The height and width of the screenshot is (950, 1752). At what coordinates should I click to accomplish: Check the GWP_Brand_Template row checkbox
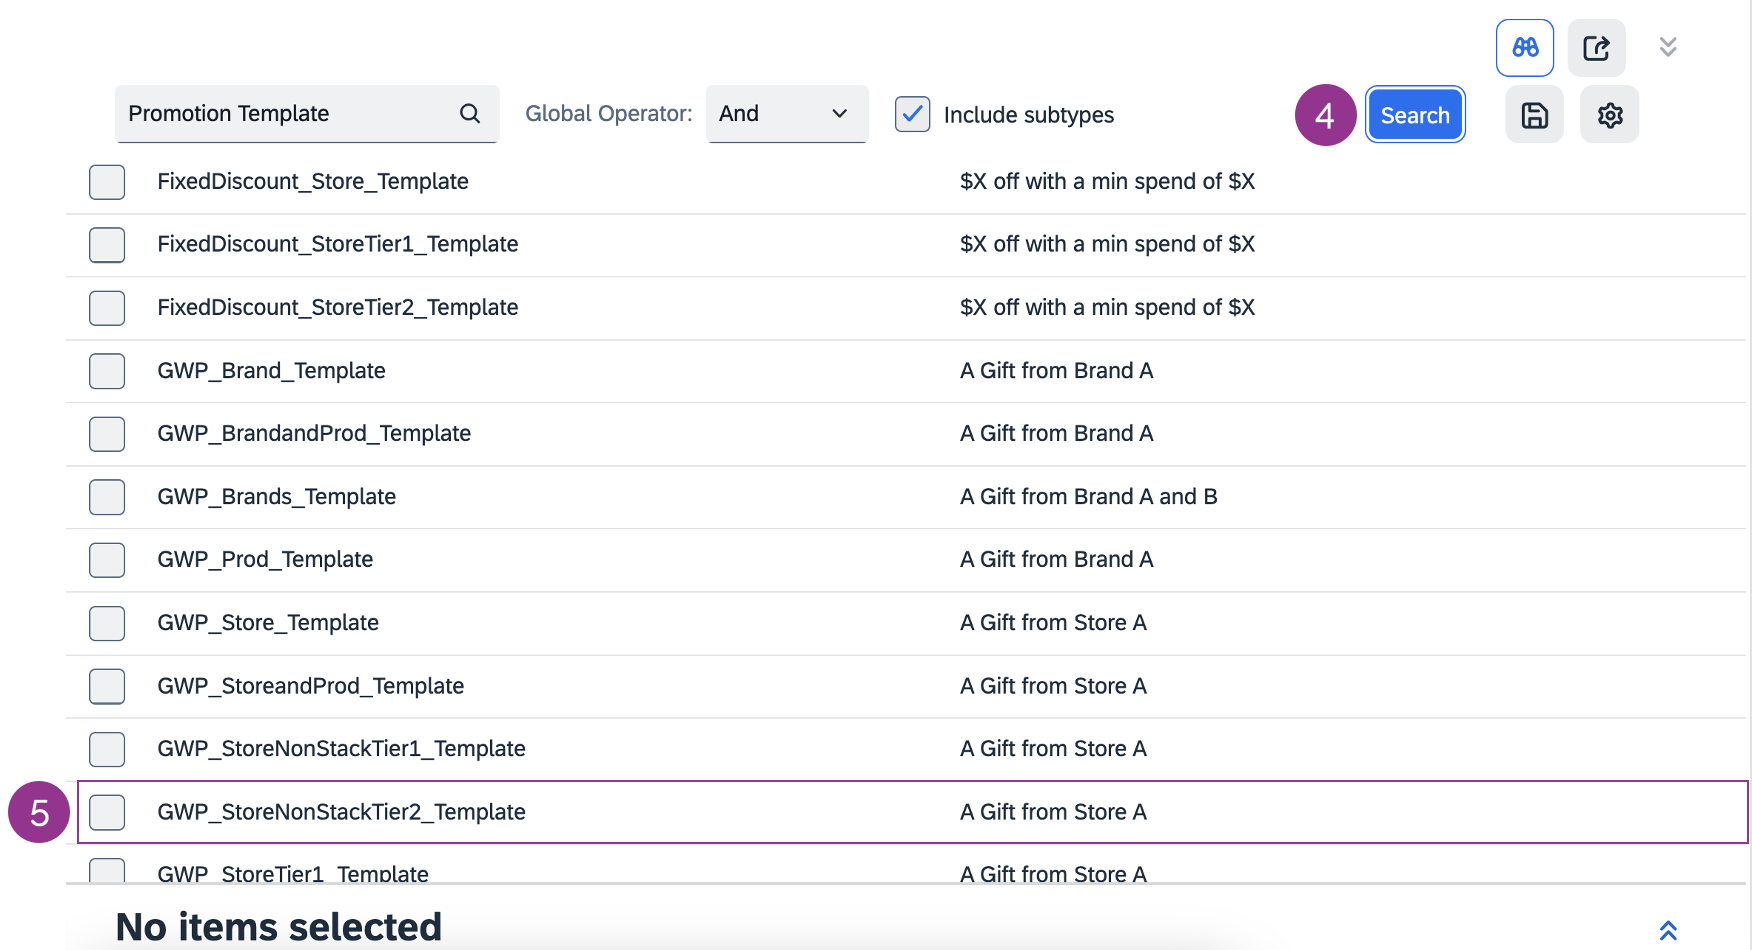[107, 371]
